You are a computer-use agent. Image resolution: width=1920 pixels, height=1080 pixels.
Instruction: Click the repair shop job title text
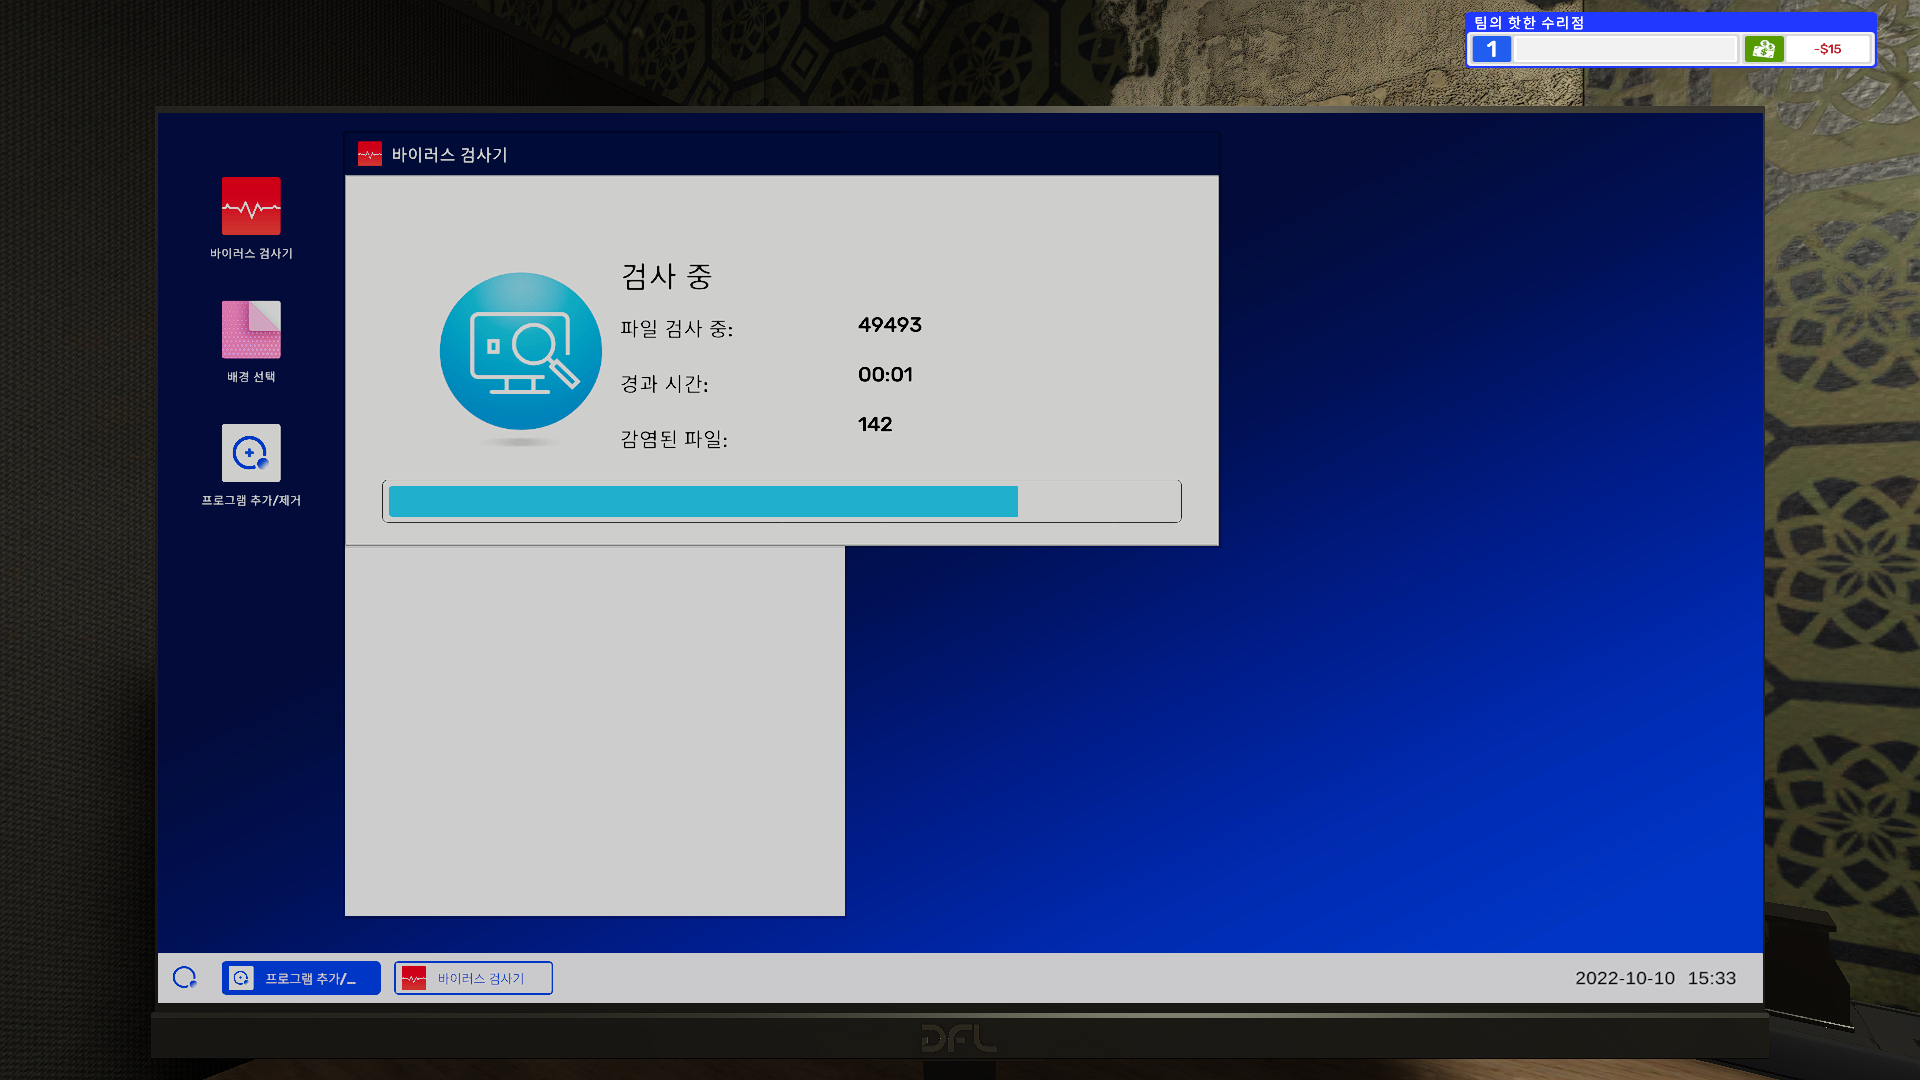pyautogui.click(x=1528, y=23)
